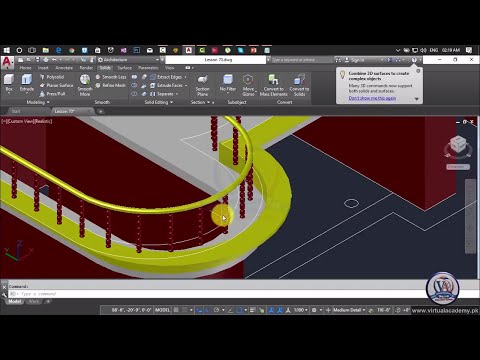This screenshot has height=360, width=480.
Task: Toggle lineweight display in status bar
Action: pos(252,310)
